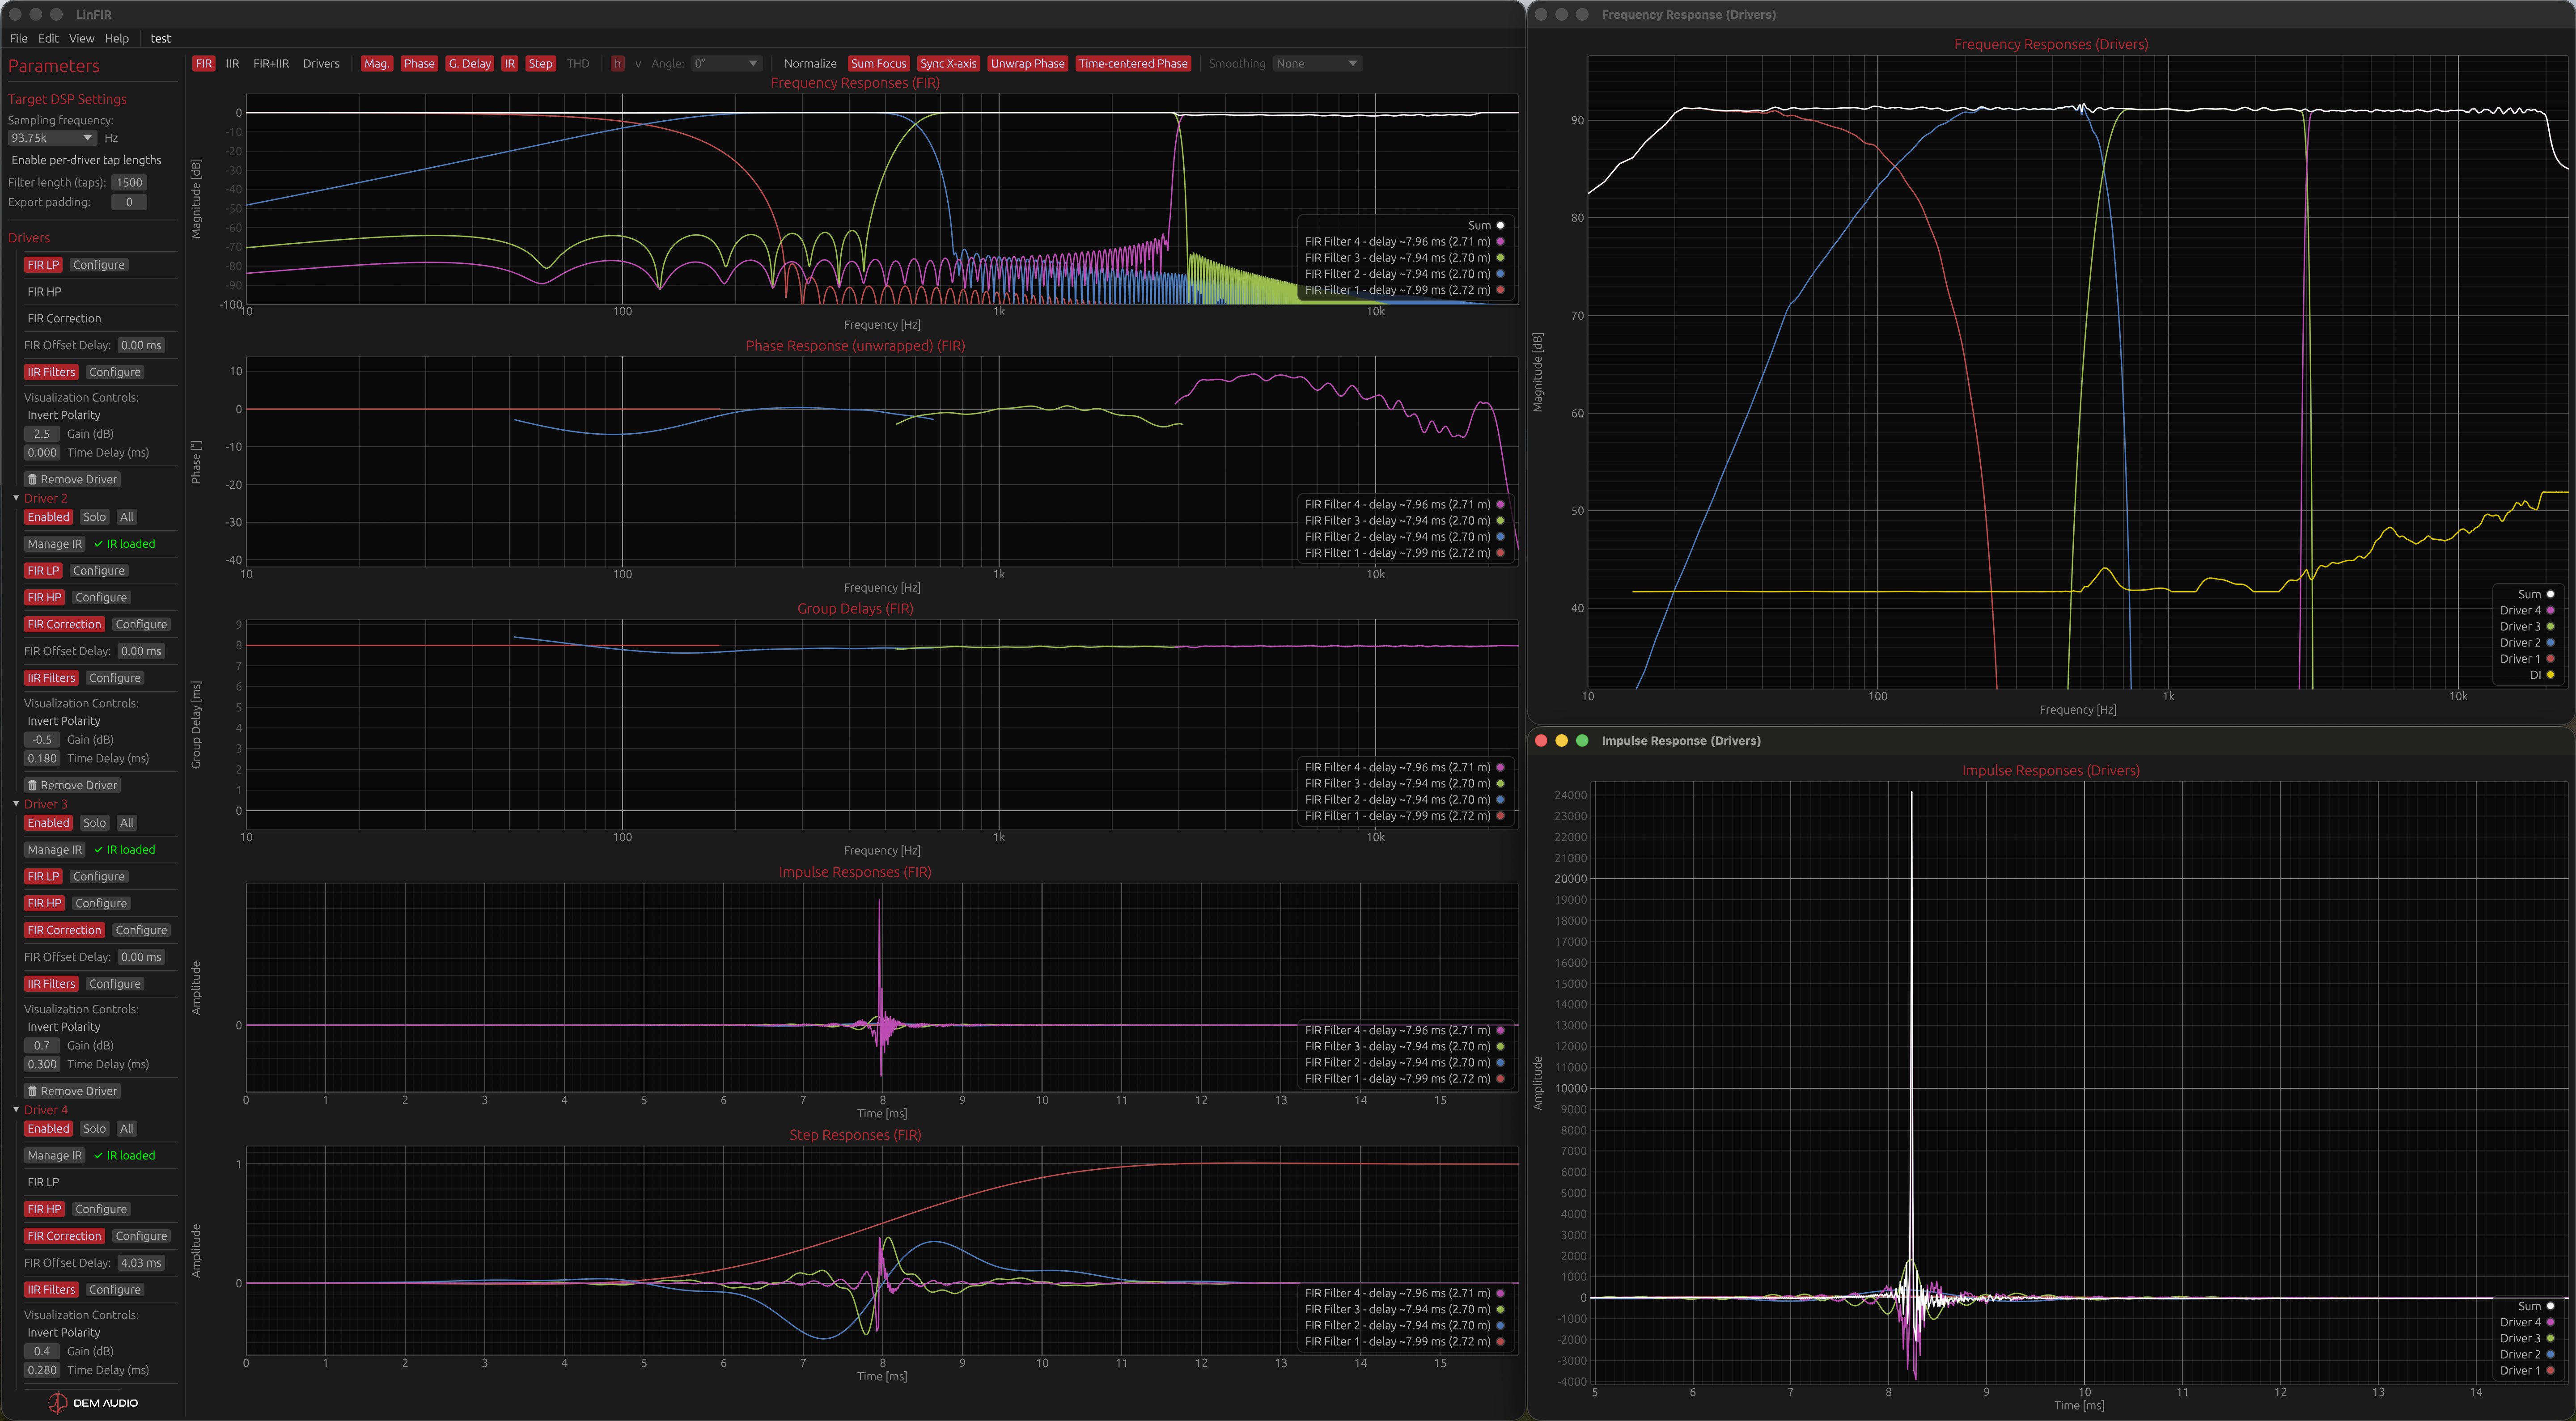2576x1421 pixels.
Task: Click Driver 4 legend marker in Impulse Response window
Action: 2550,1322
